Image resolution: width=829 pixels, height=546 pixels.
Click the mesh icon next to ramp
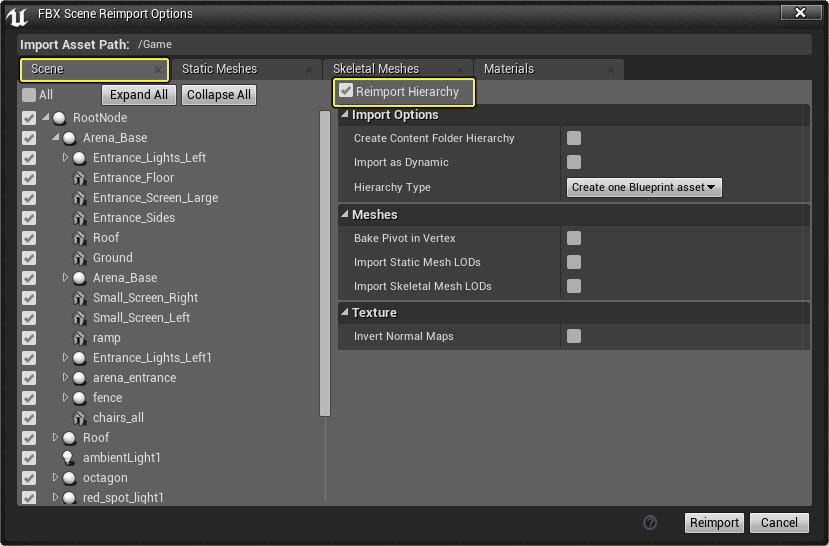tap(79, 338)
